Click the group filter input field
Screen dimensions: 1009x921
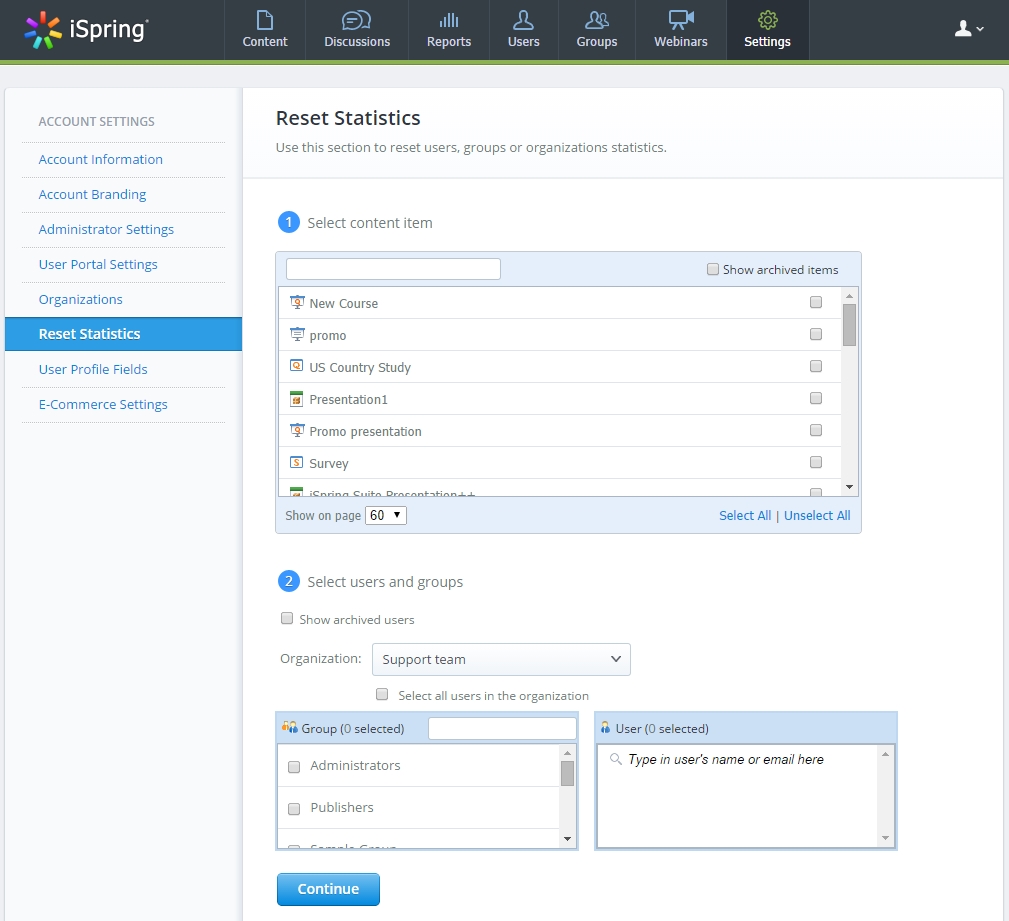point(502,729)
